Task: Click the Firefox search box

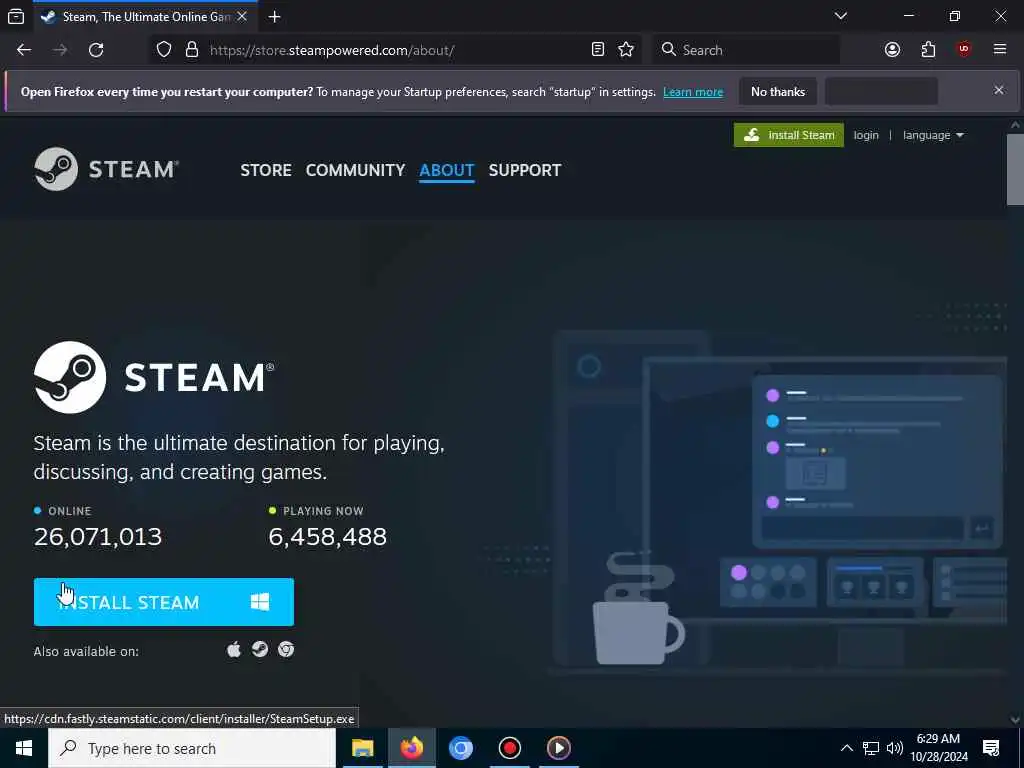Action: [x=746, y=50]
